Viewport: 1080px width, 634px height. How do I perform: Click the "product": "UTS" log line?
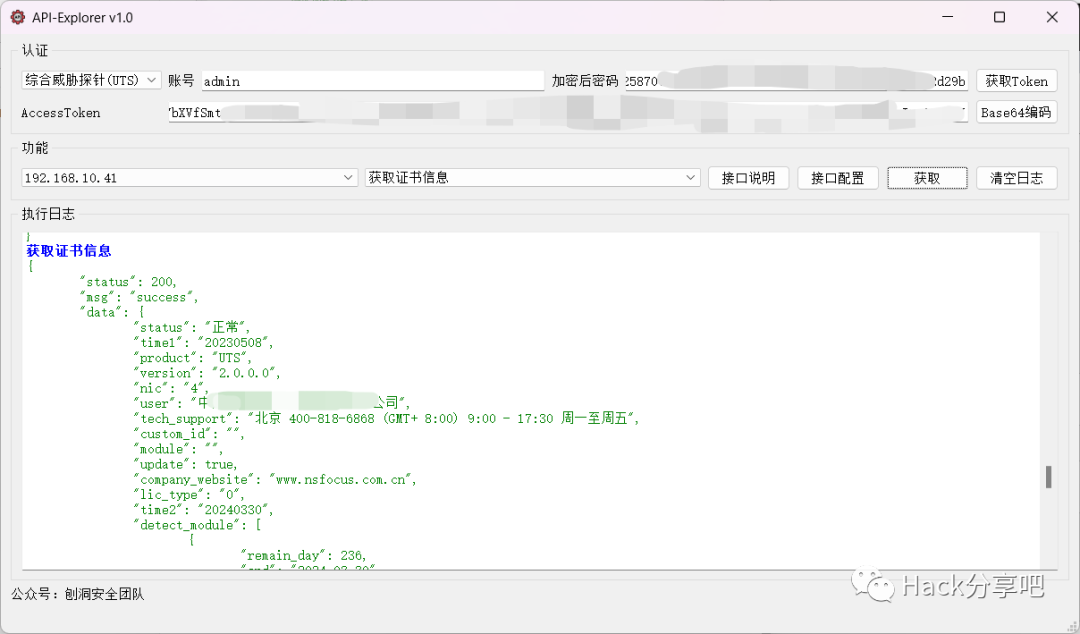click(x=192, y=358)
